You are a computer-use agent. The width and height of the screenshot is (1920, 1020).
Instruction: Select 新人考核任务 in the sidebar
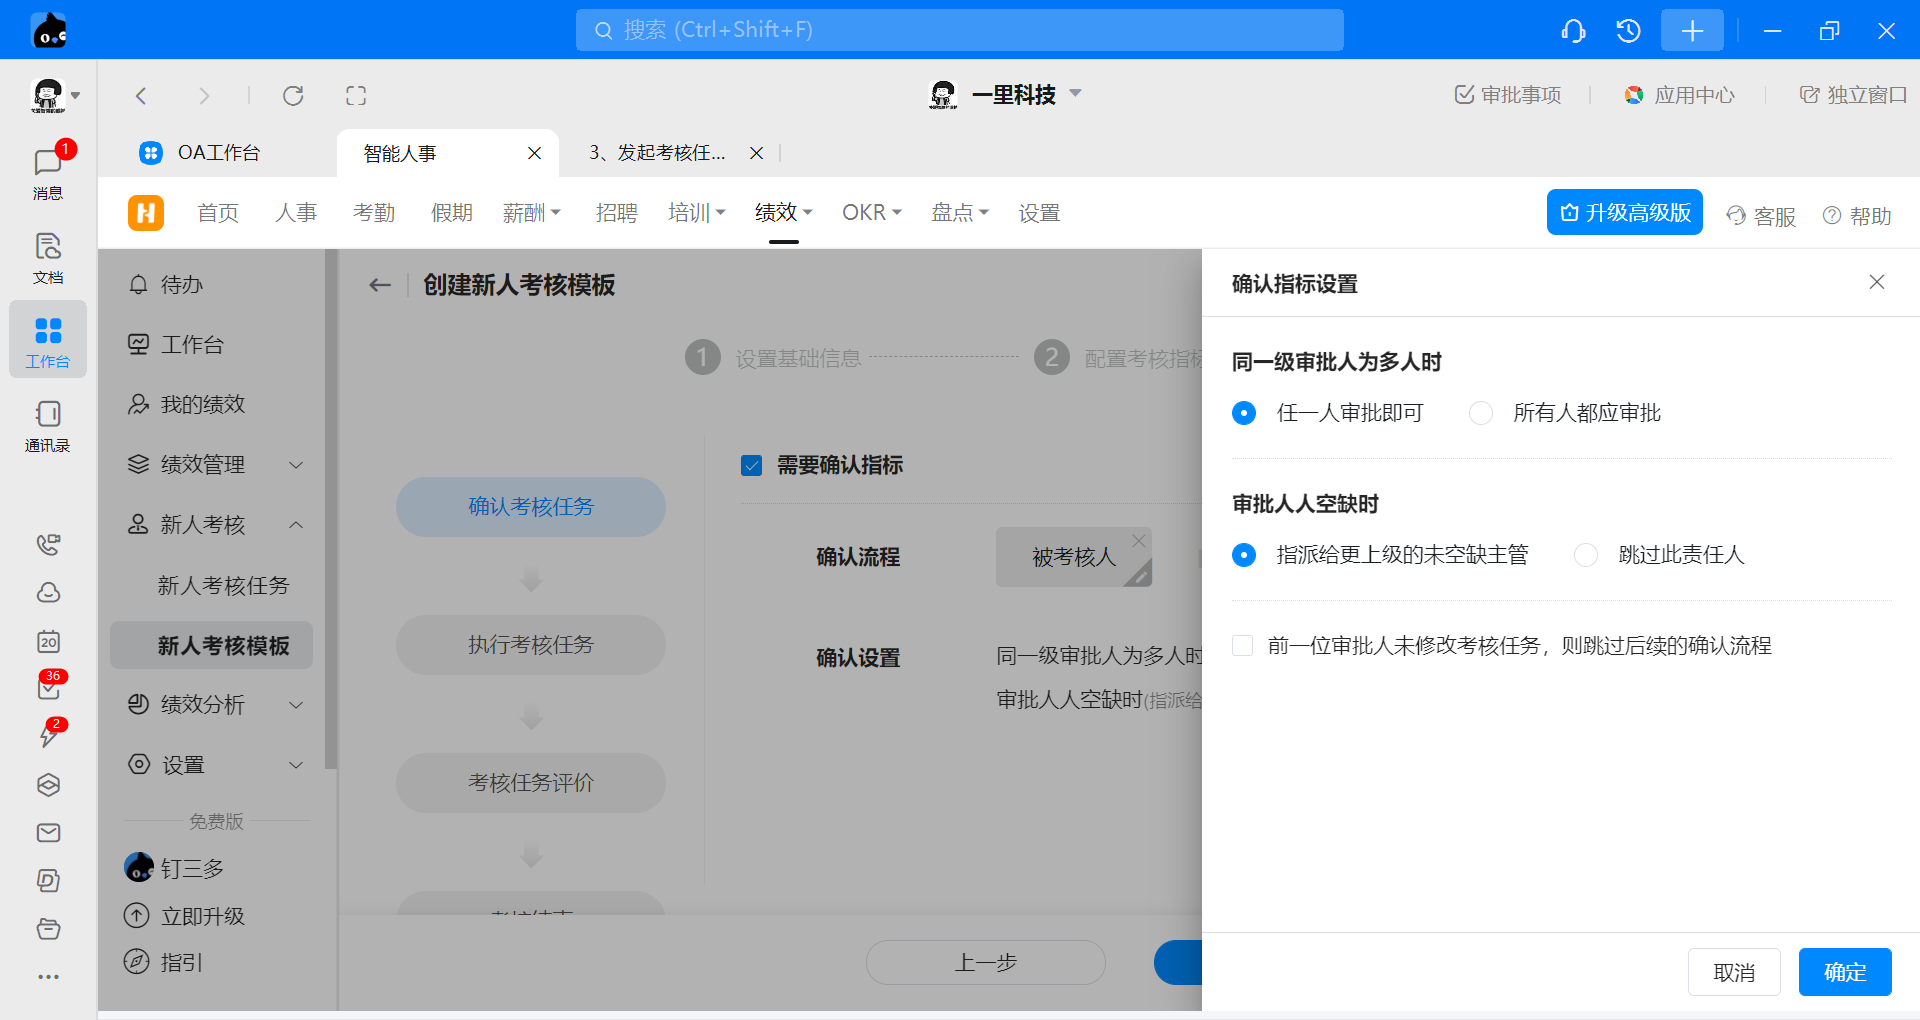tap(223, 586)
